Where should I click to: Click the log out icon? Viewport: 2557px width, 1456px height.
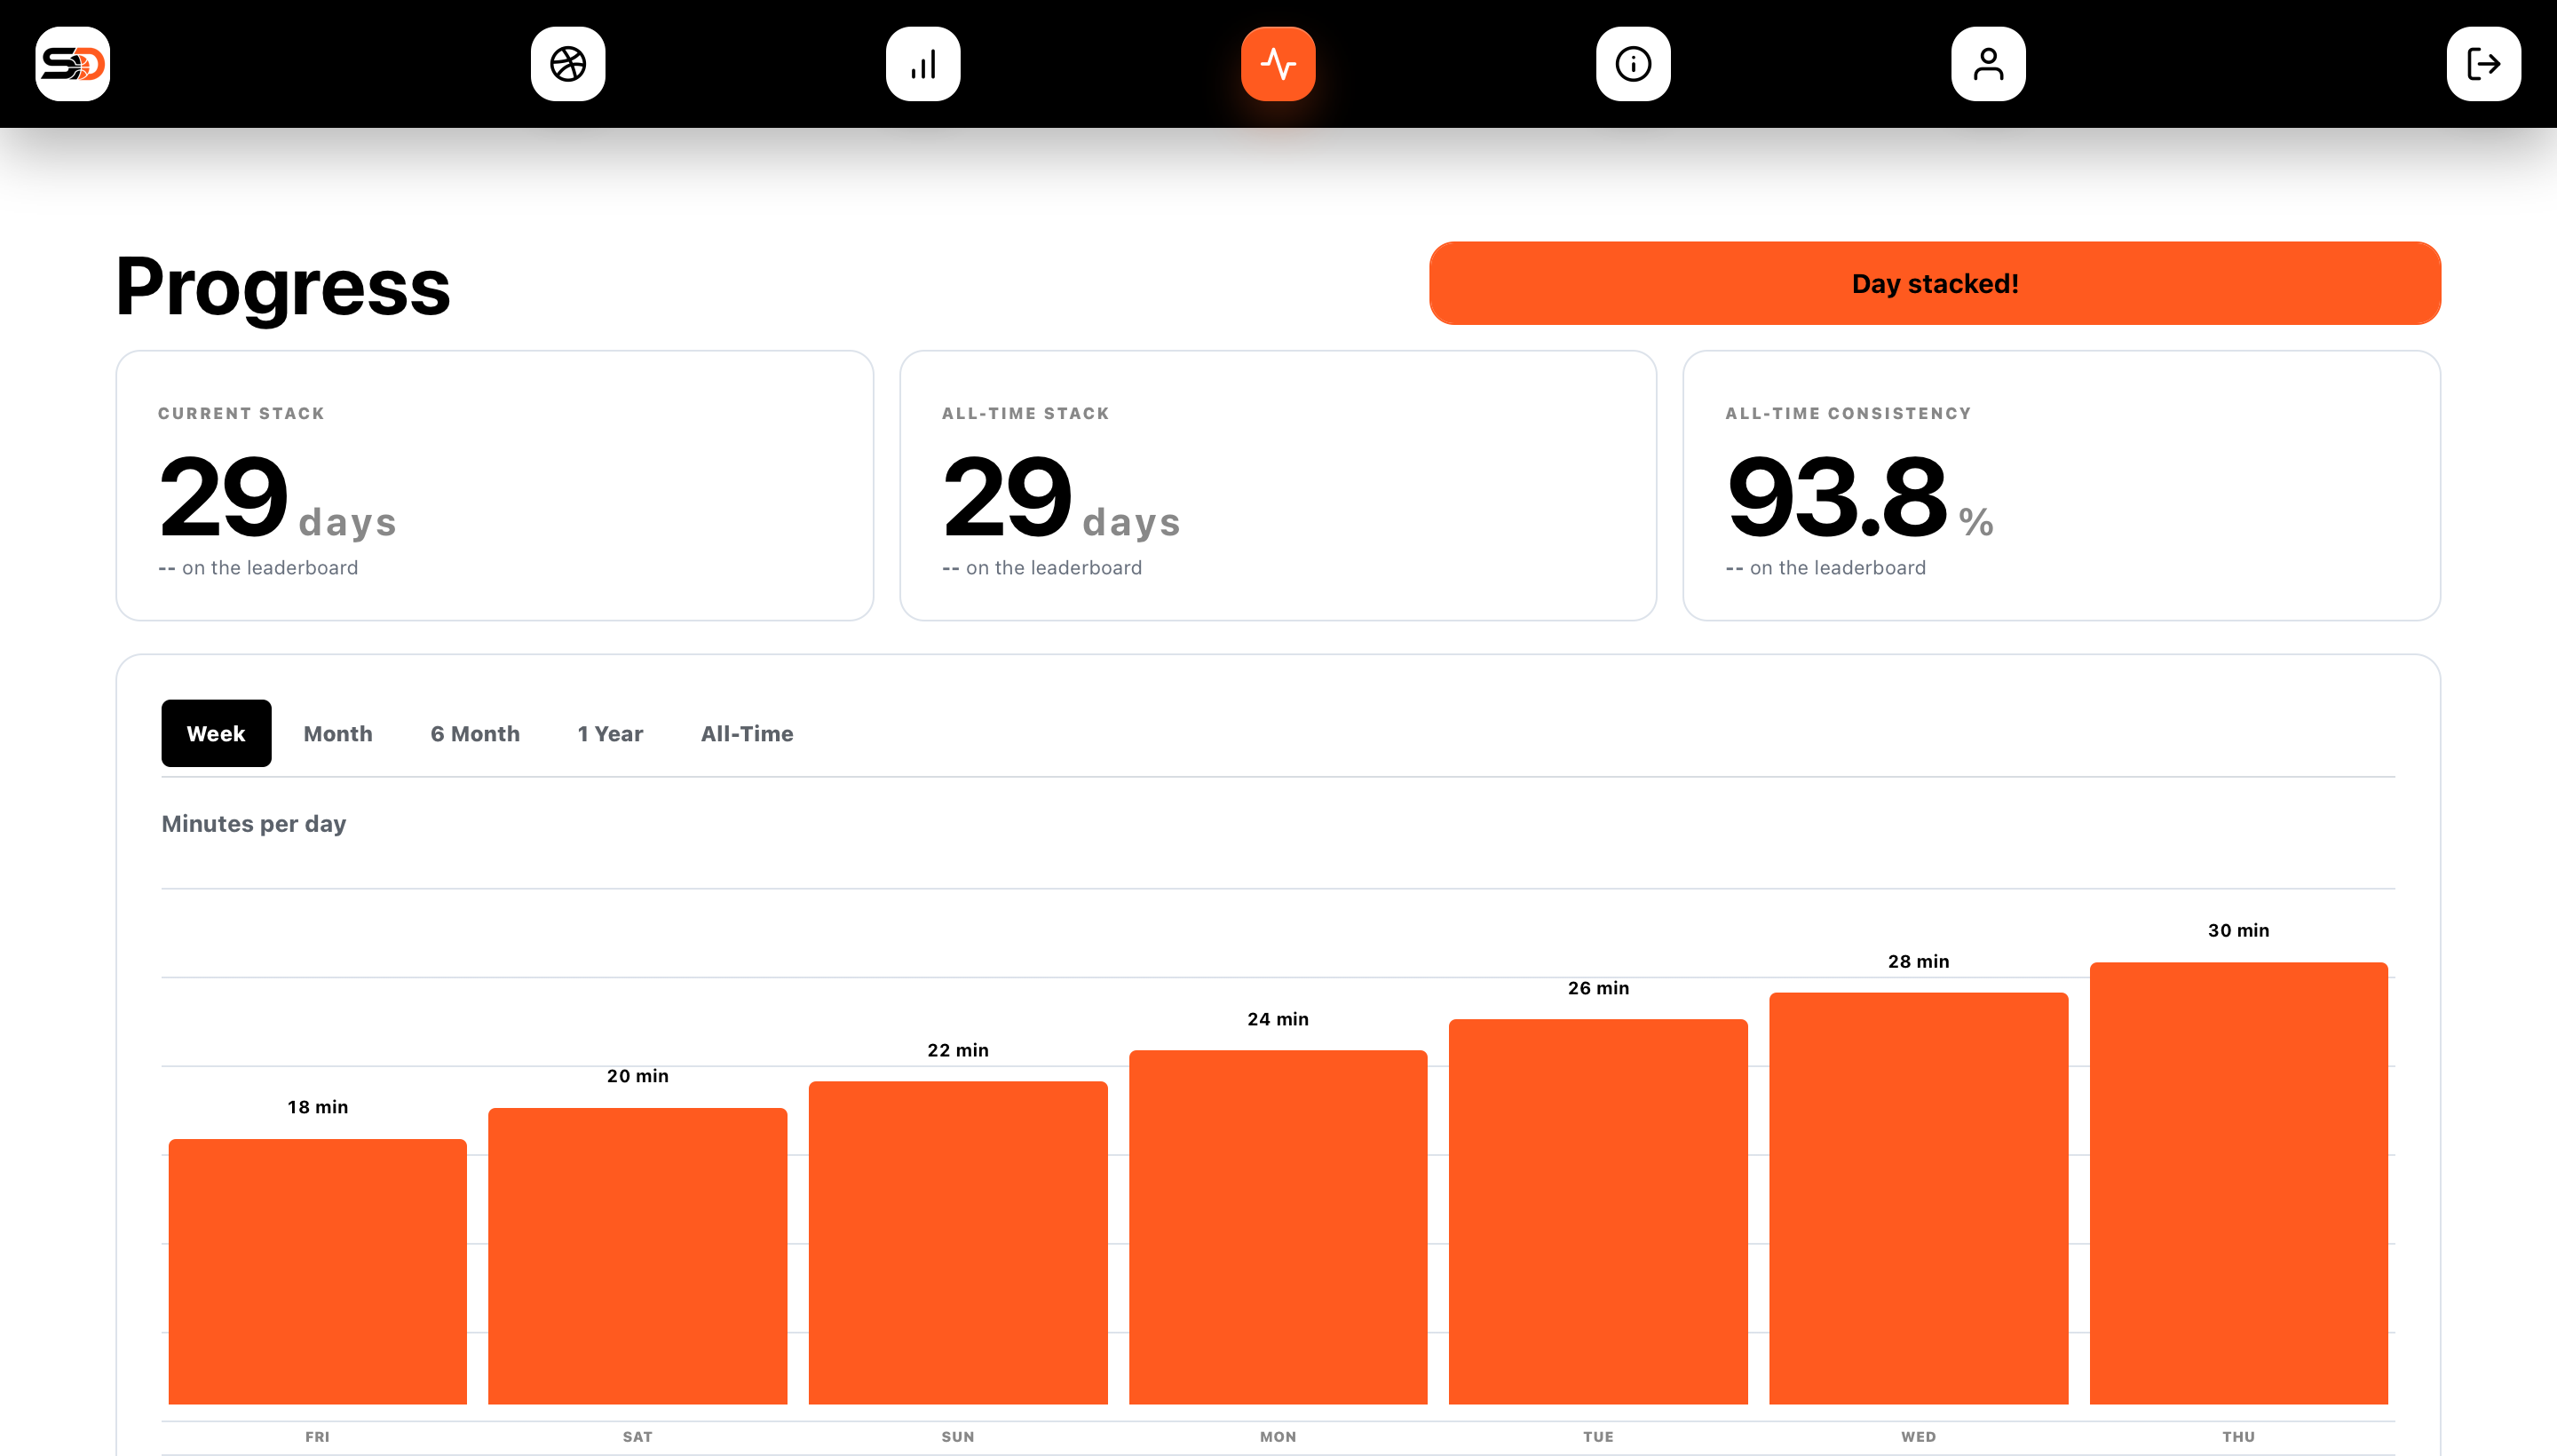pyautogui.click(x=2483, y=64)
